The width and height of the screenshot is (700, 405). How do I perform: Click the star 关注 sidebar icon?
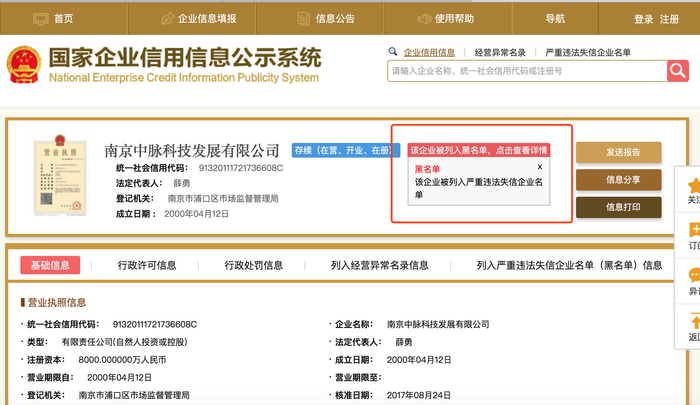(x=694, y=185)
